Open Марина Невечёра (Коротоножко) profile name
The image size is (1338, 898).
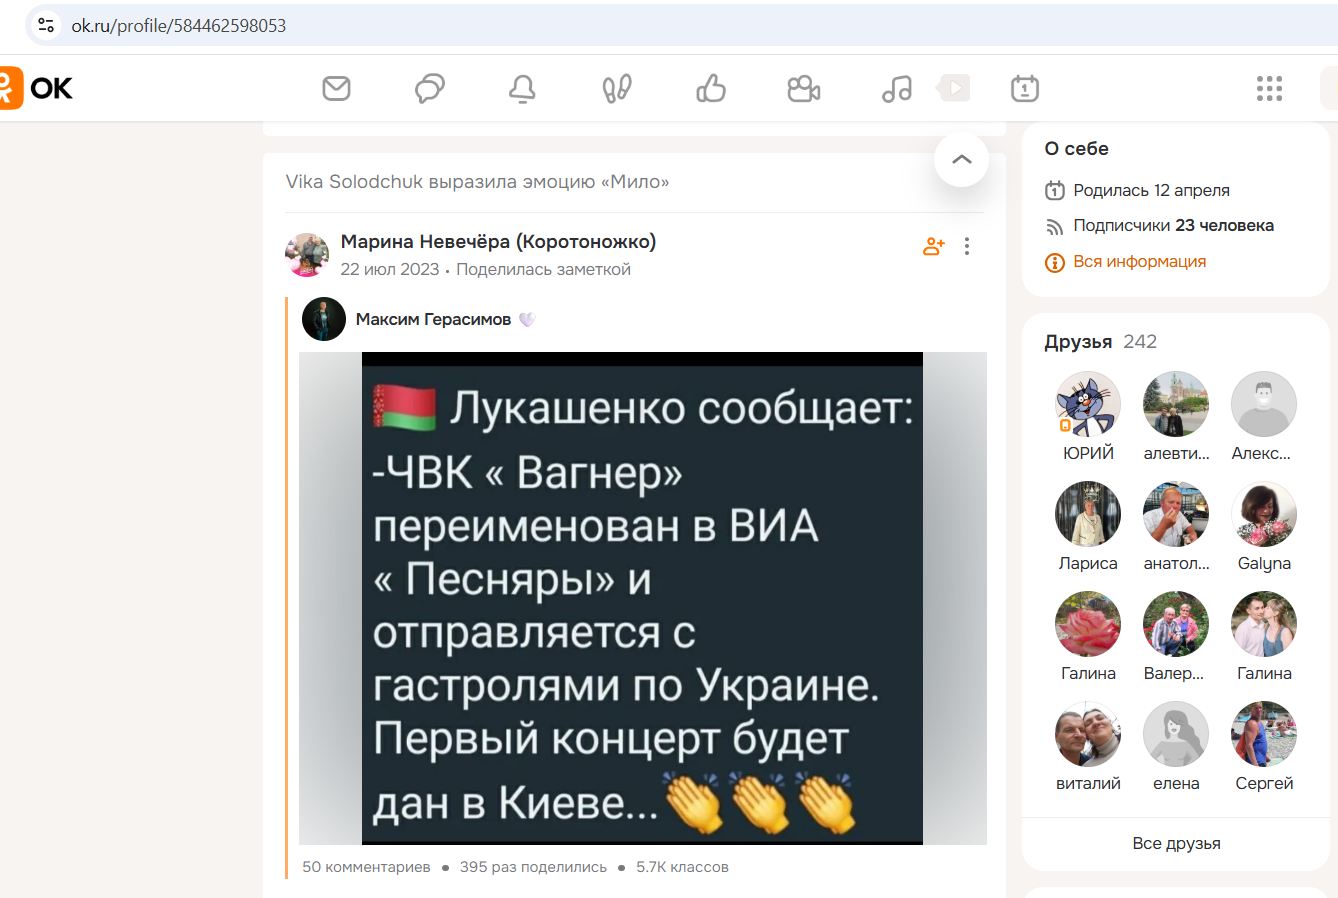[x=498, y=241]
